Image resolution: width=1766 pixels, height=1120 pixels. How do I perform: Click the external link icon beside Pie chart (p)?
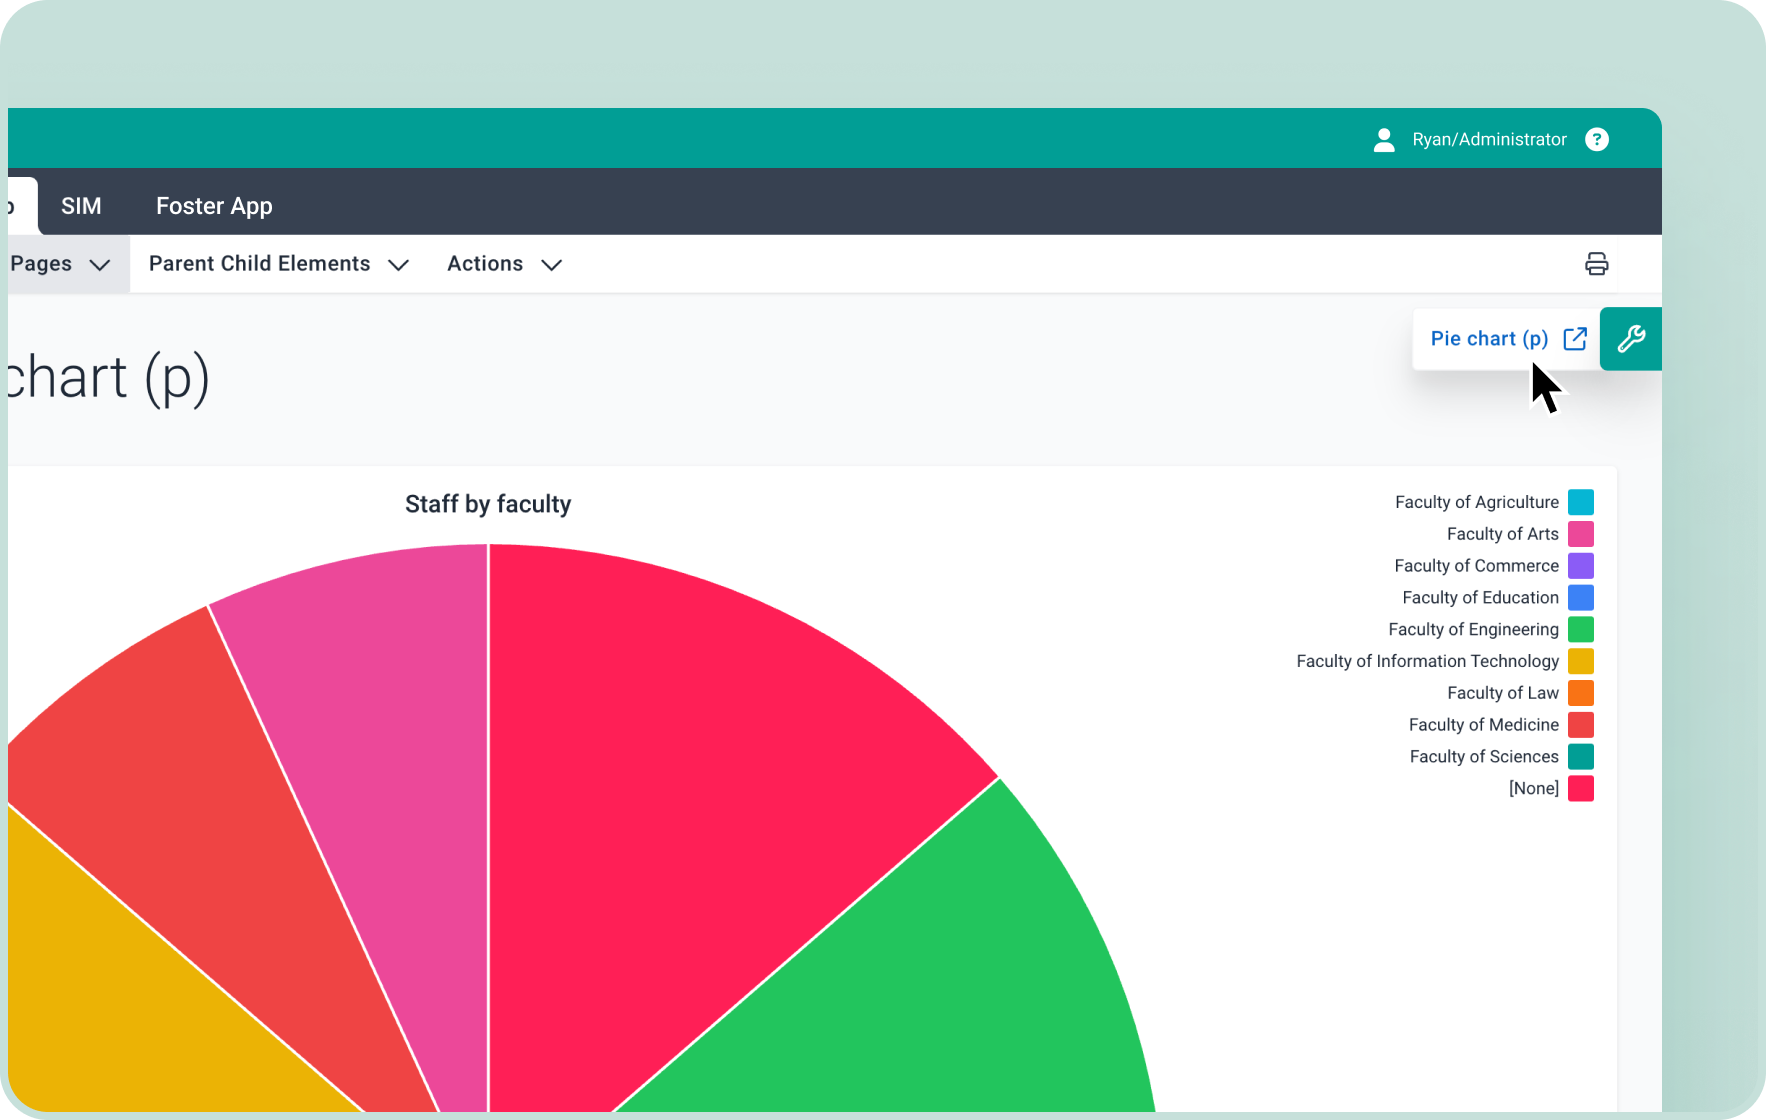point(1575,339)
